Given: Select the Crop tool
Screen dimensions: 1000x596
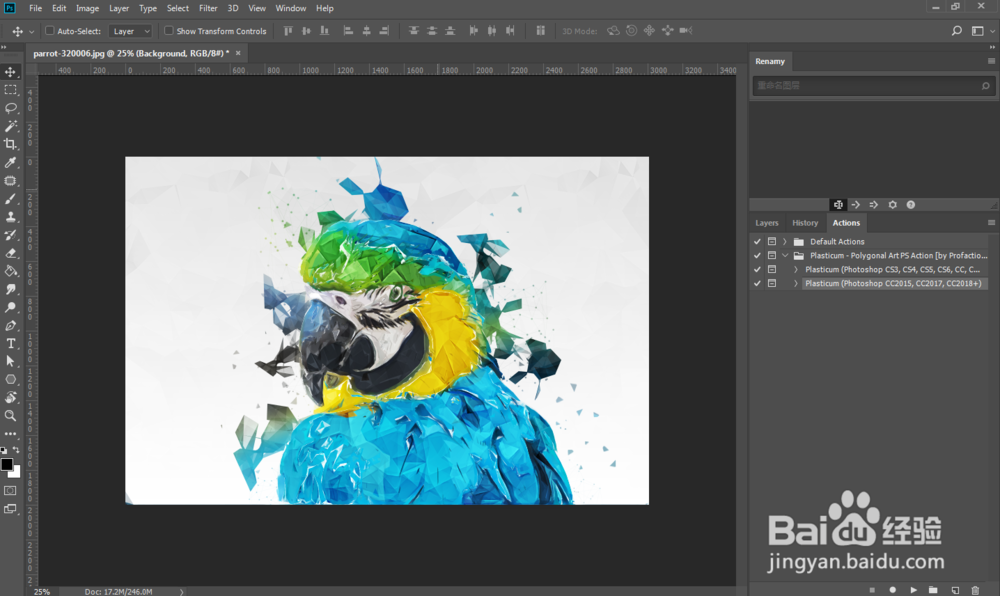Looking at the screenshot, I should pos(10,144).
